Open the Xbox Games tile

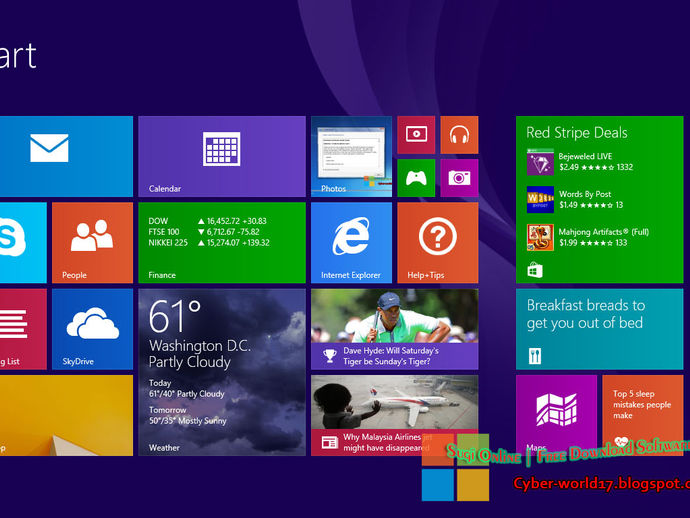click(416, 178)
